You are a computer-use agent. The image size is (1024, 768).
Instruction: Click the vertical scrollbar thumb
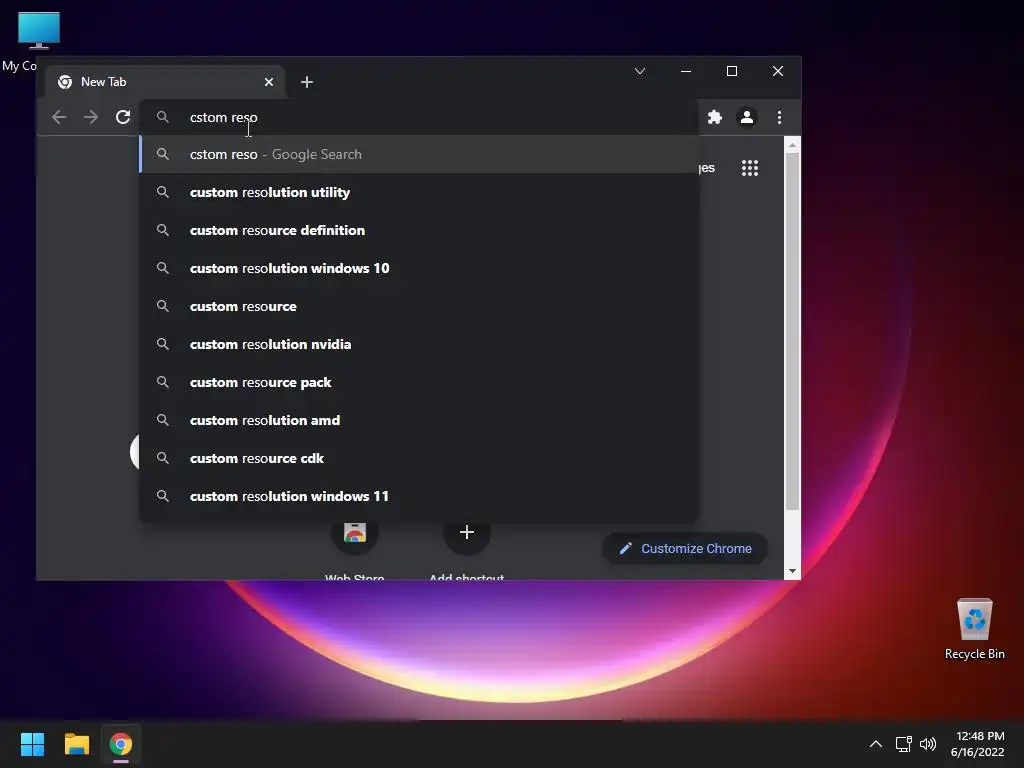point(792,331)
